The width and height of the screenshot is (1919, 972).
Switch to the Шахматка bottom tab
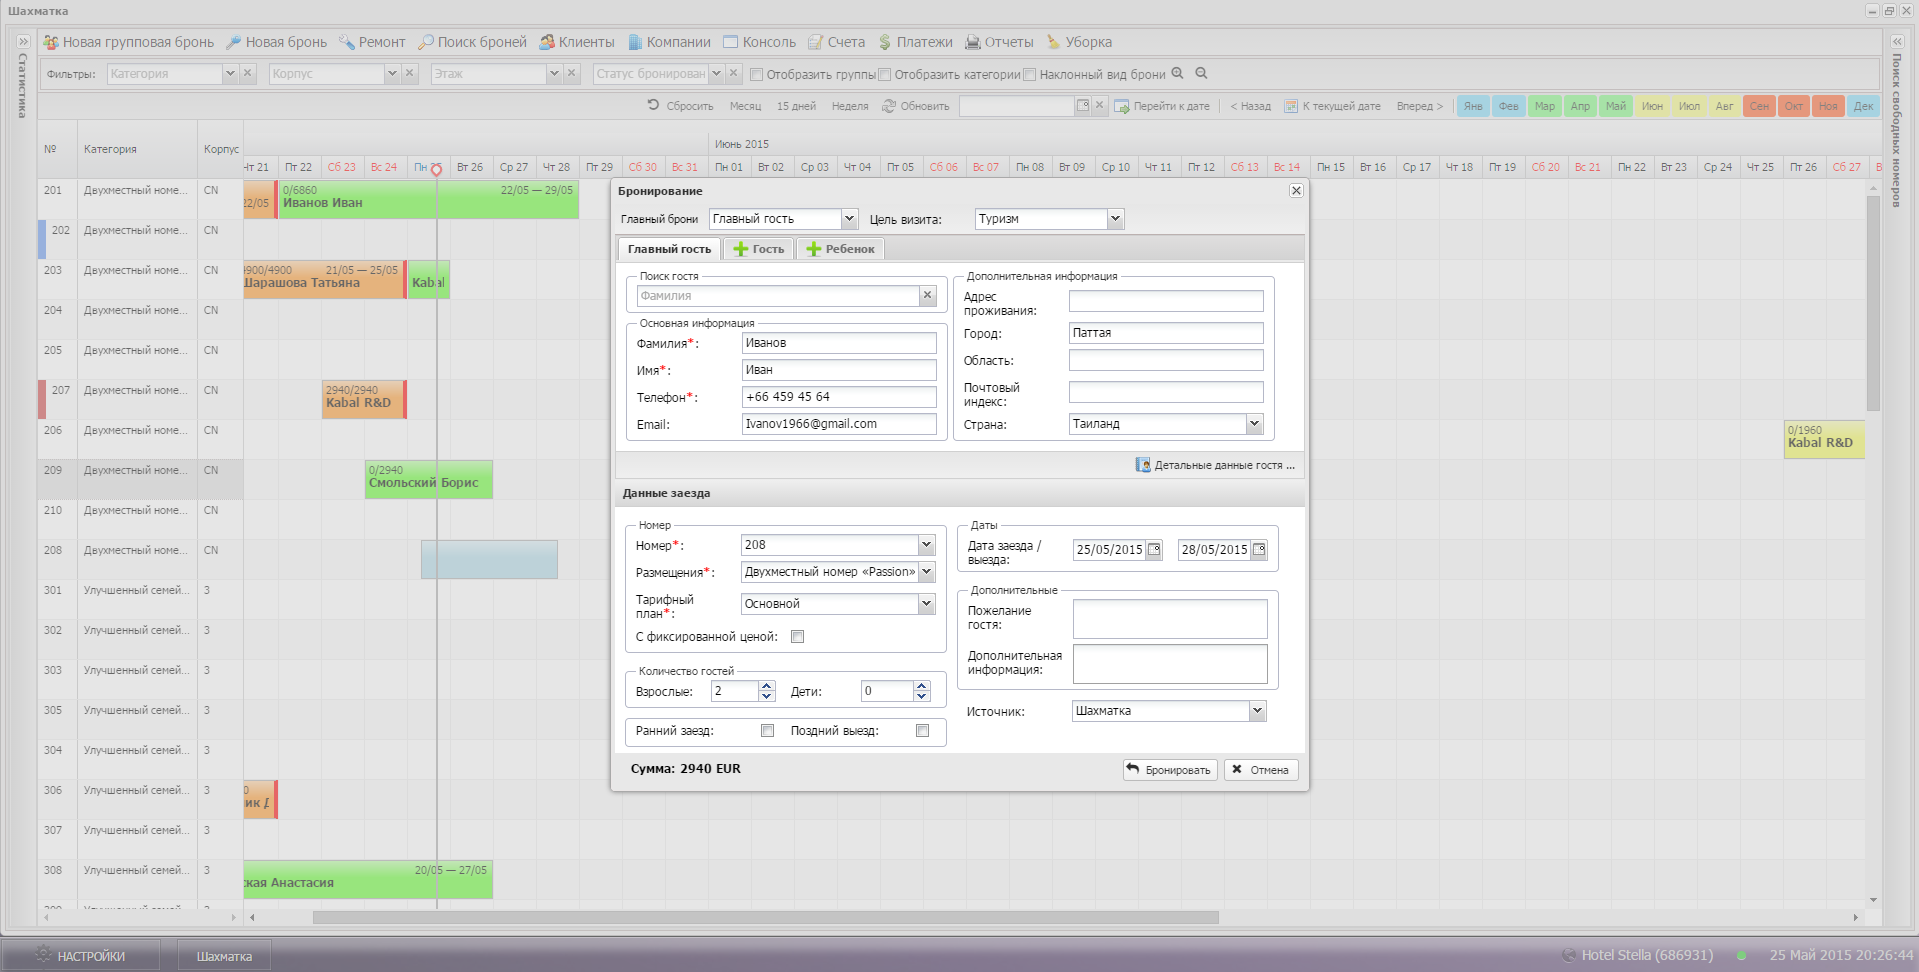coord(224,956)
